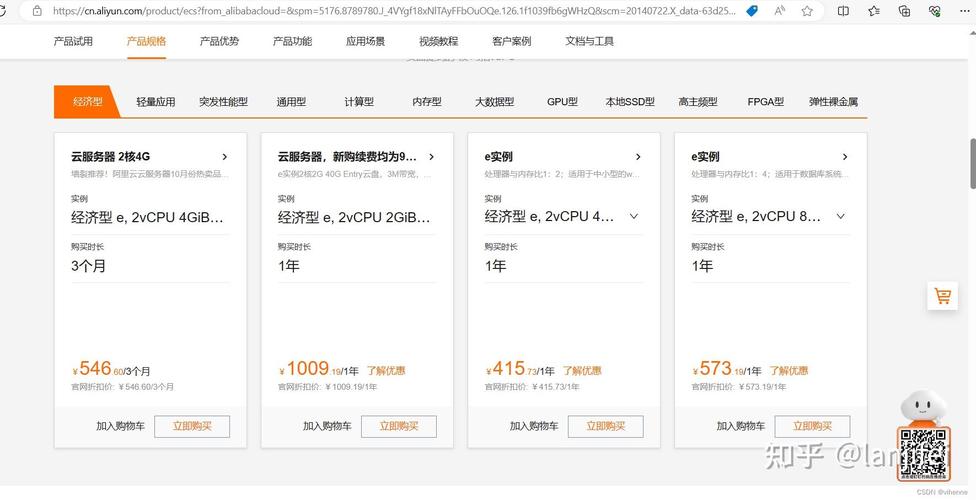Open 产品功能 navigation item
This screenshot has height=500, width=976.
point(293,41)
